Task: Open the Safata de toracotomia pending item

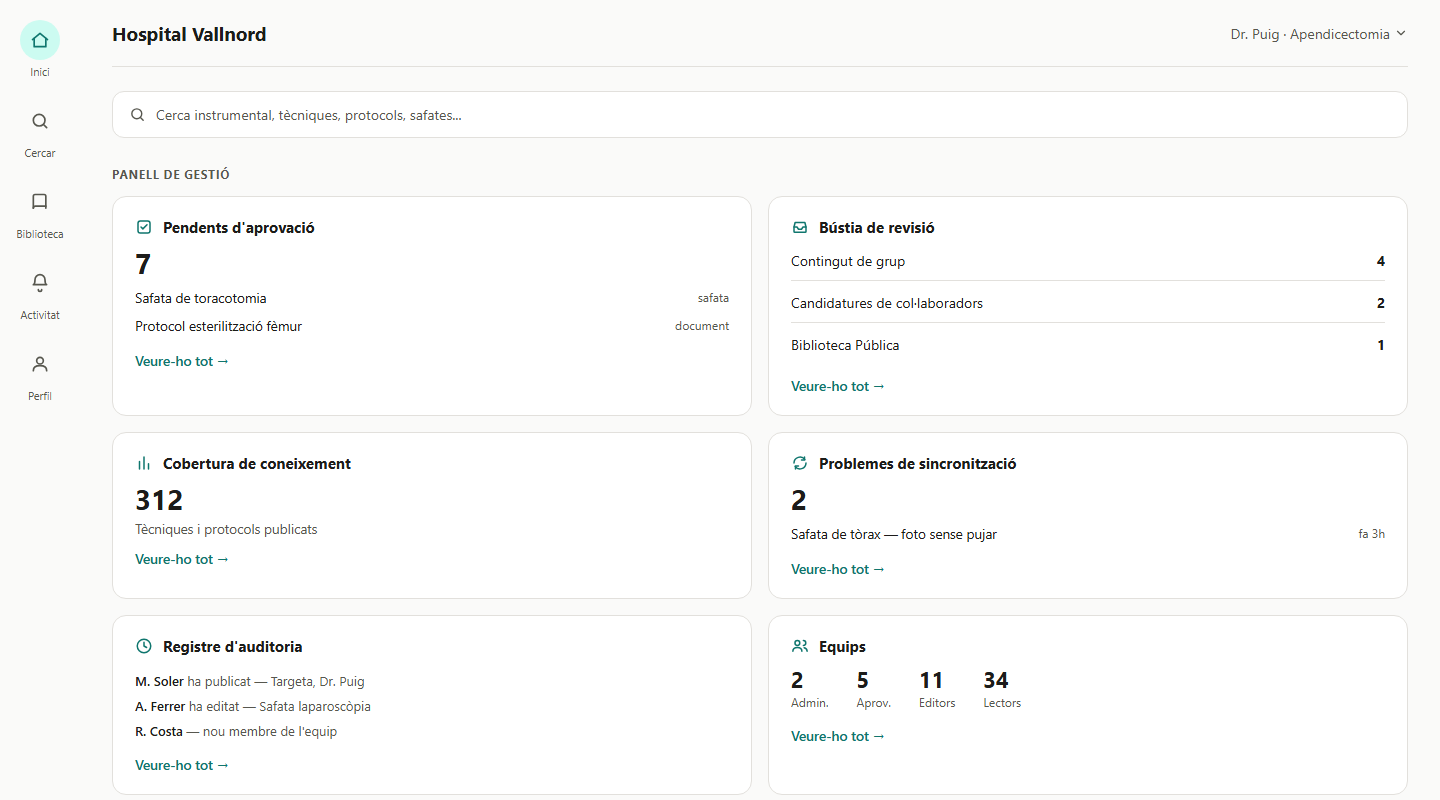Action: [x=432, y=298]
